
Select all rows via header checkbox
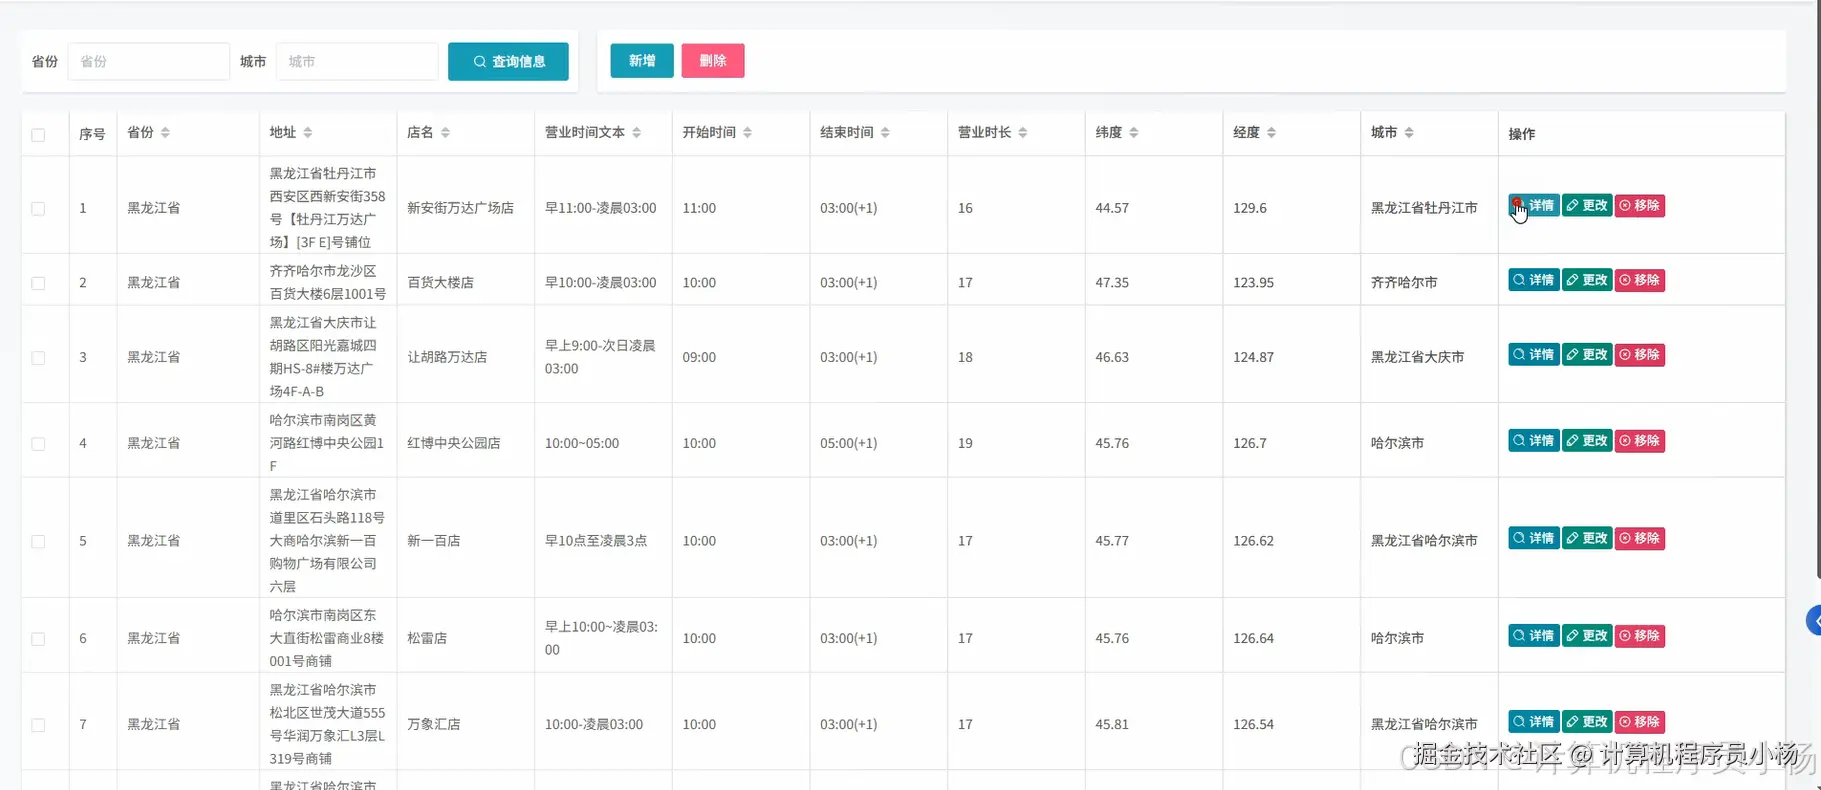pos(38,135)
